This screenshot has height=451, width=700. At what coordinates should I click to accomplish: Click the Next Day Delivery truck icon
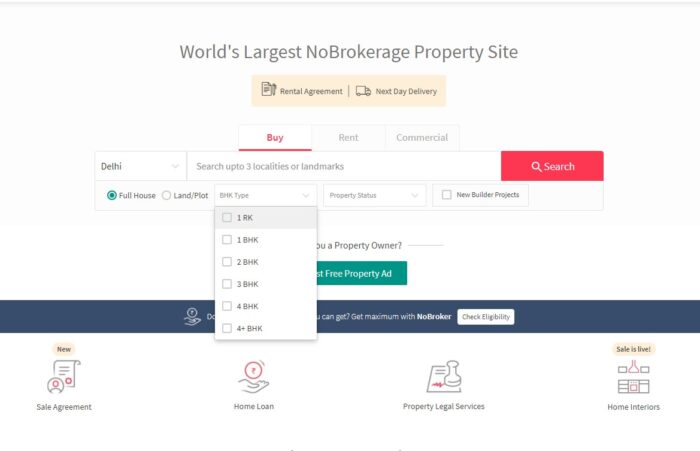(x=363, y=91)
